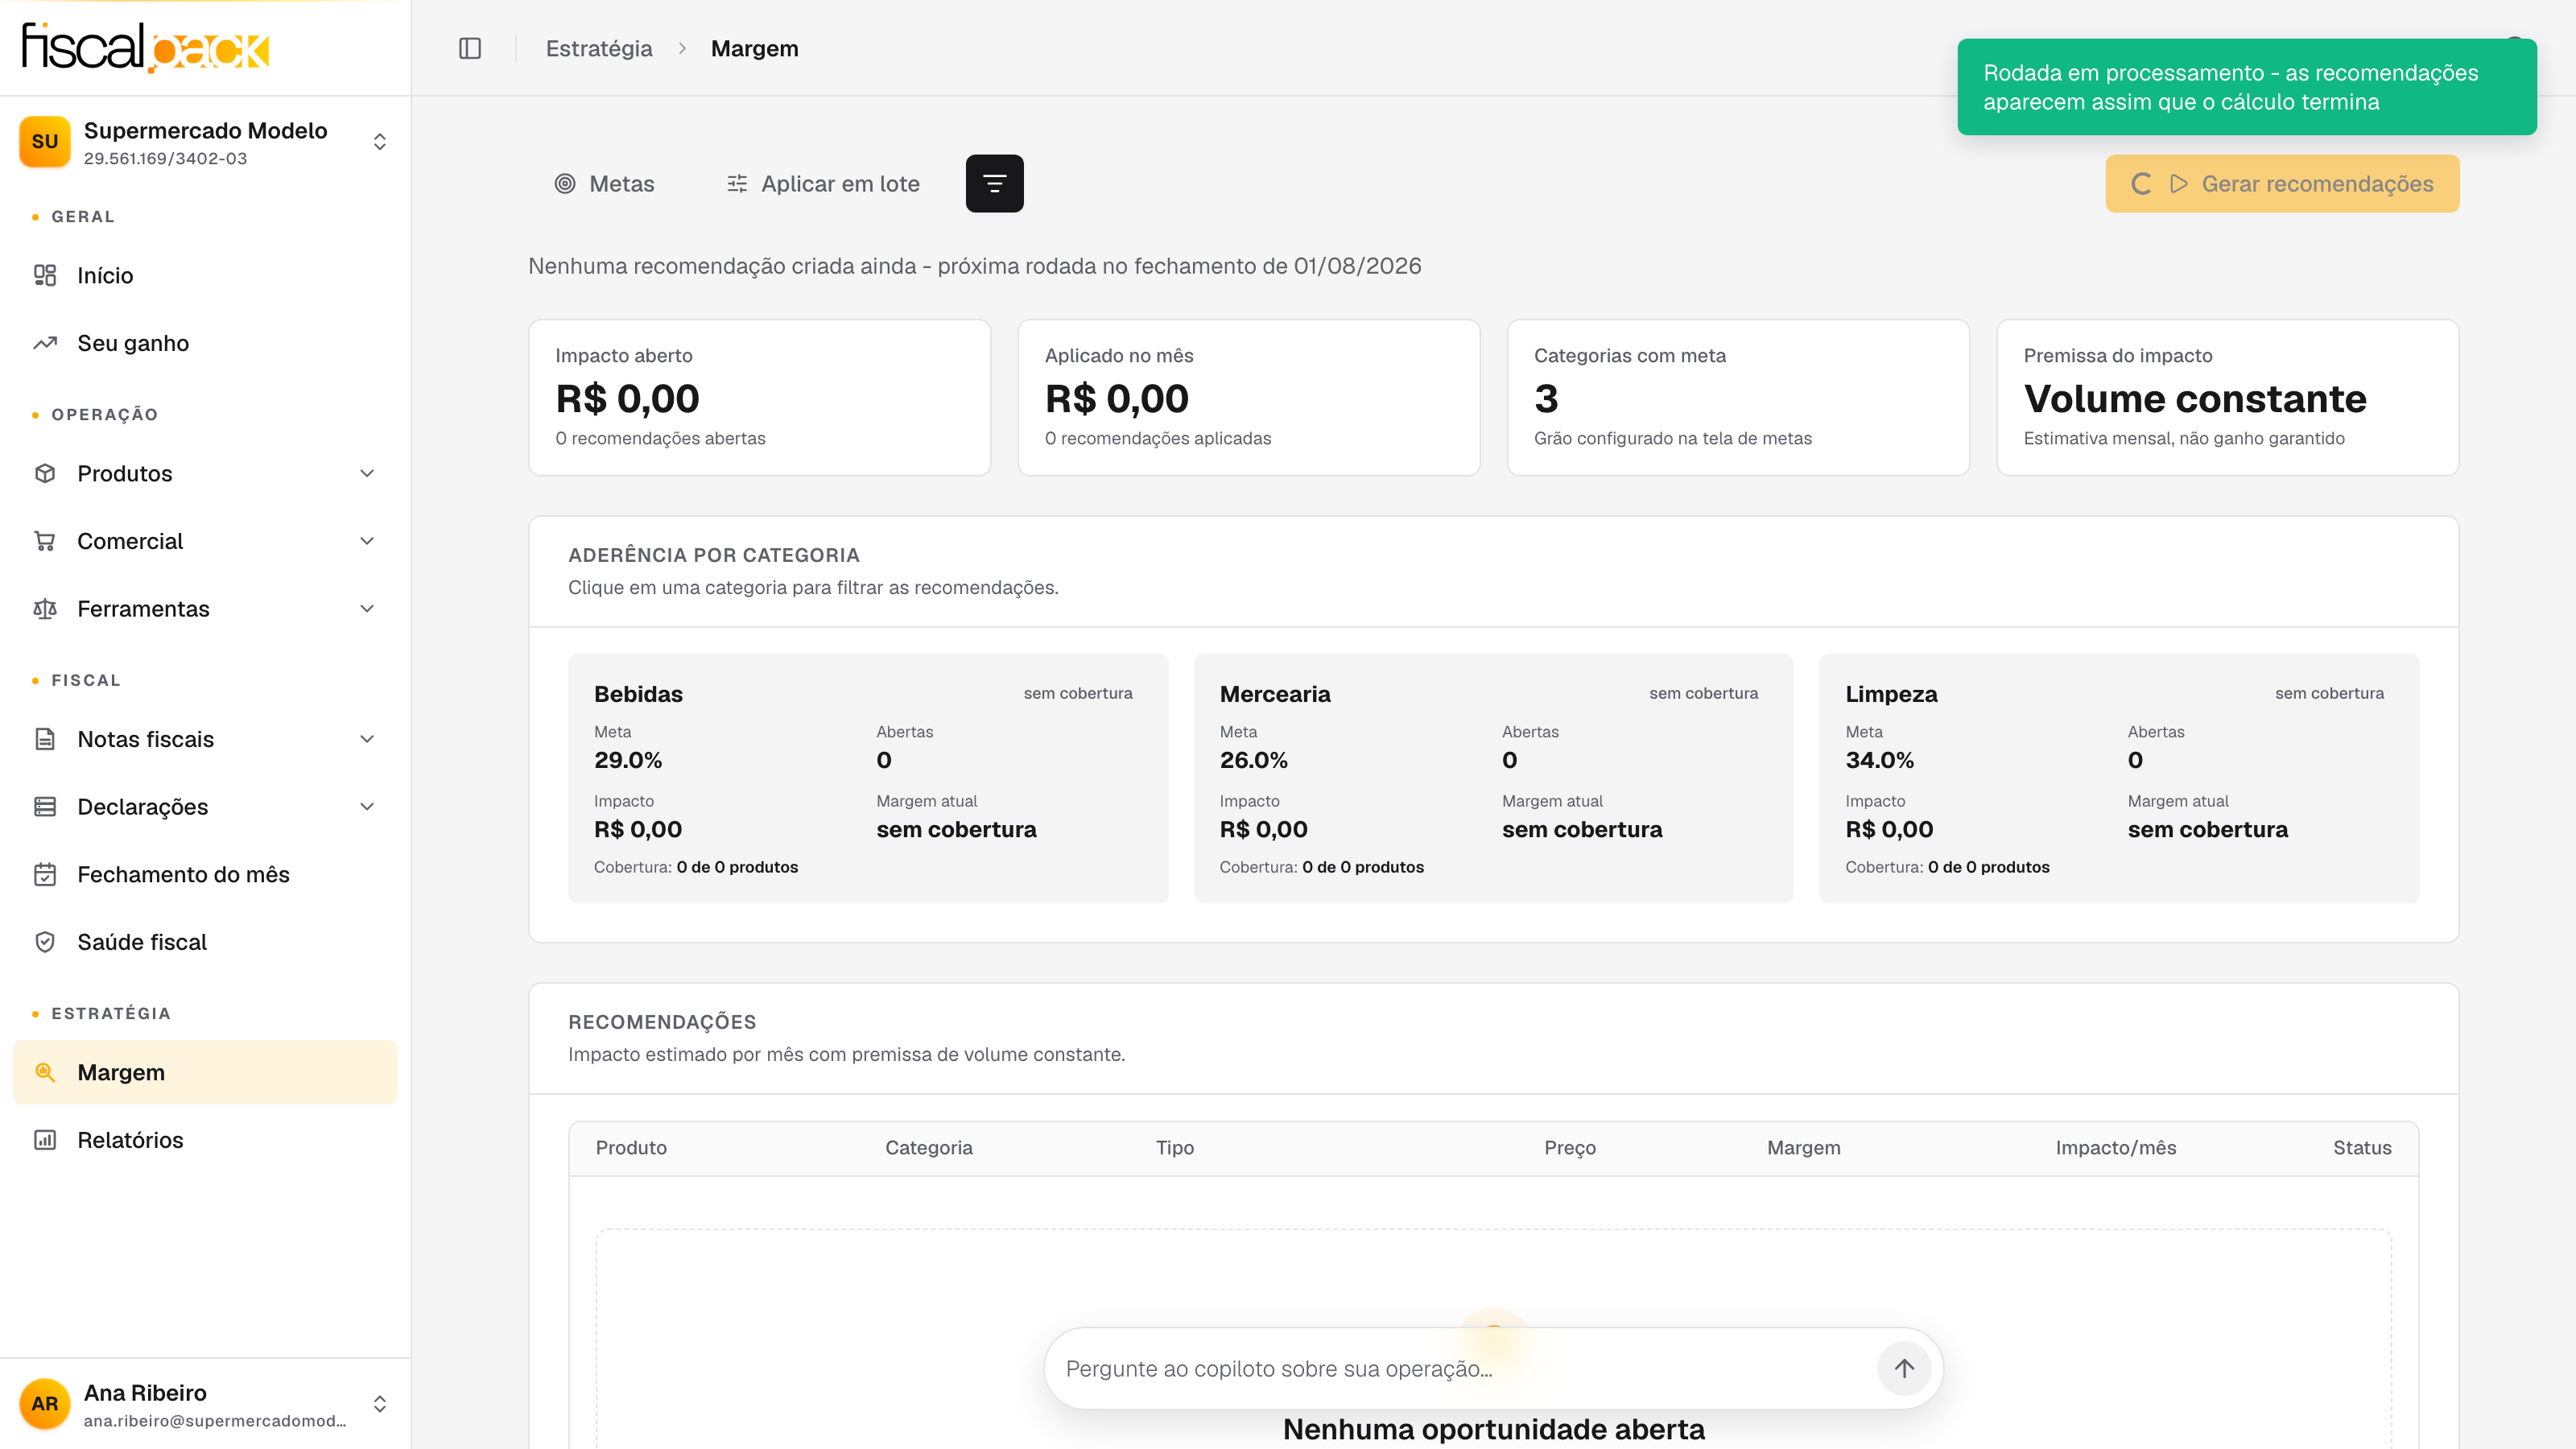Image resolution: width=2576 pixels, height=1449 pixels.
Task: Click the Bebidas 29.0% meta value
Action: pos(628,760)
